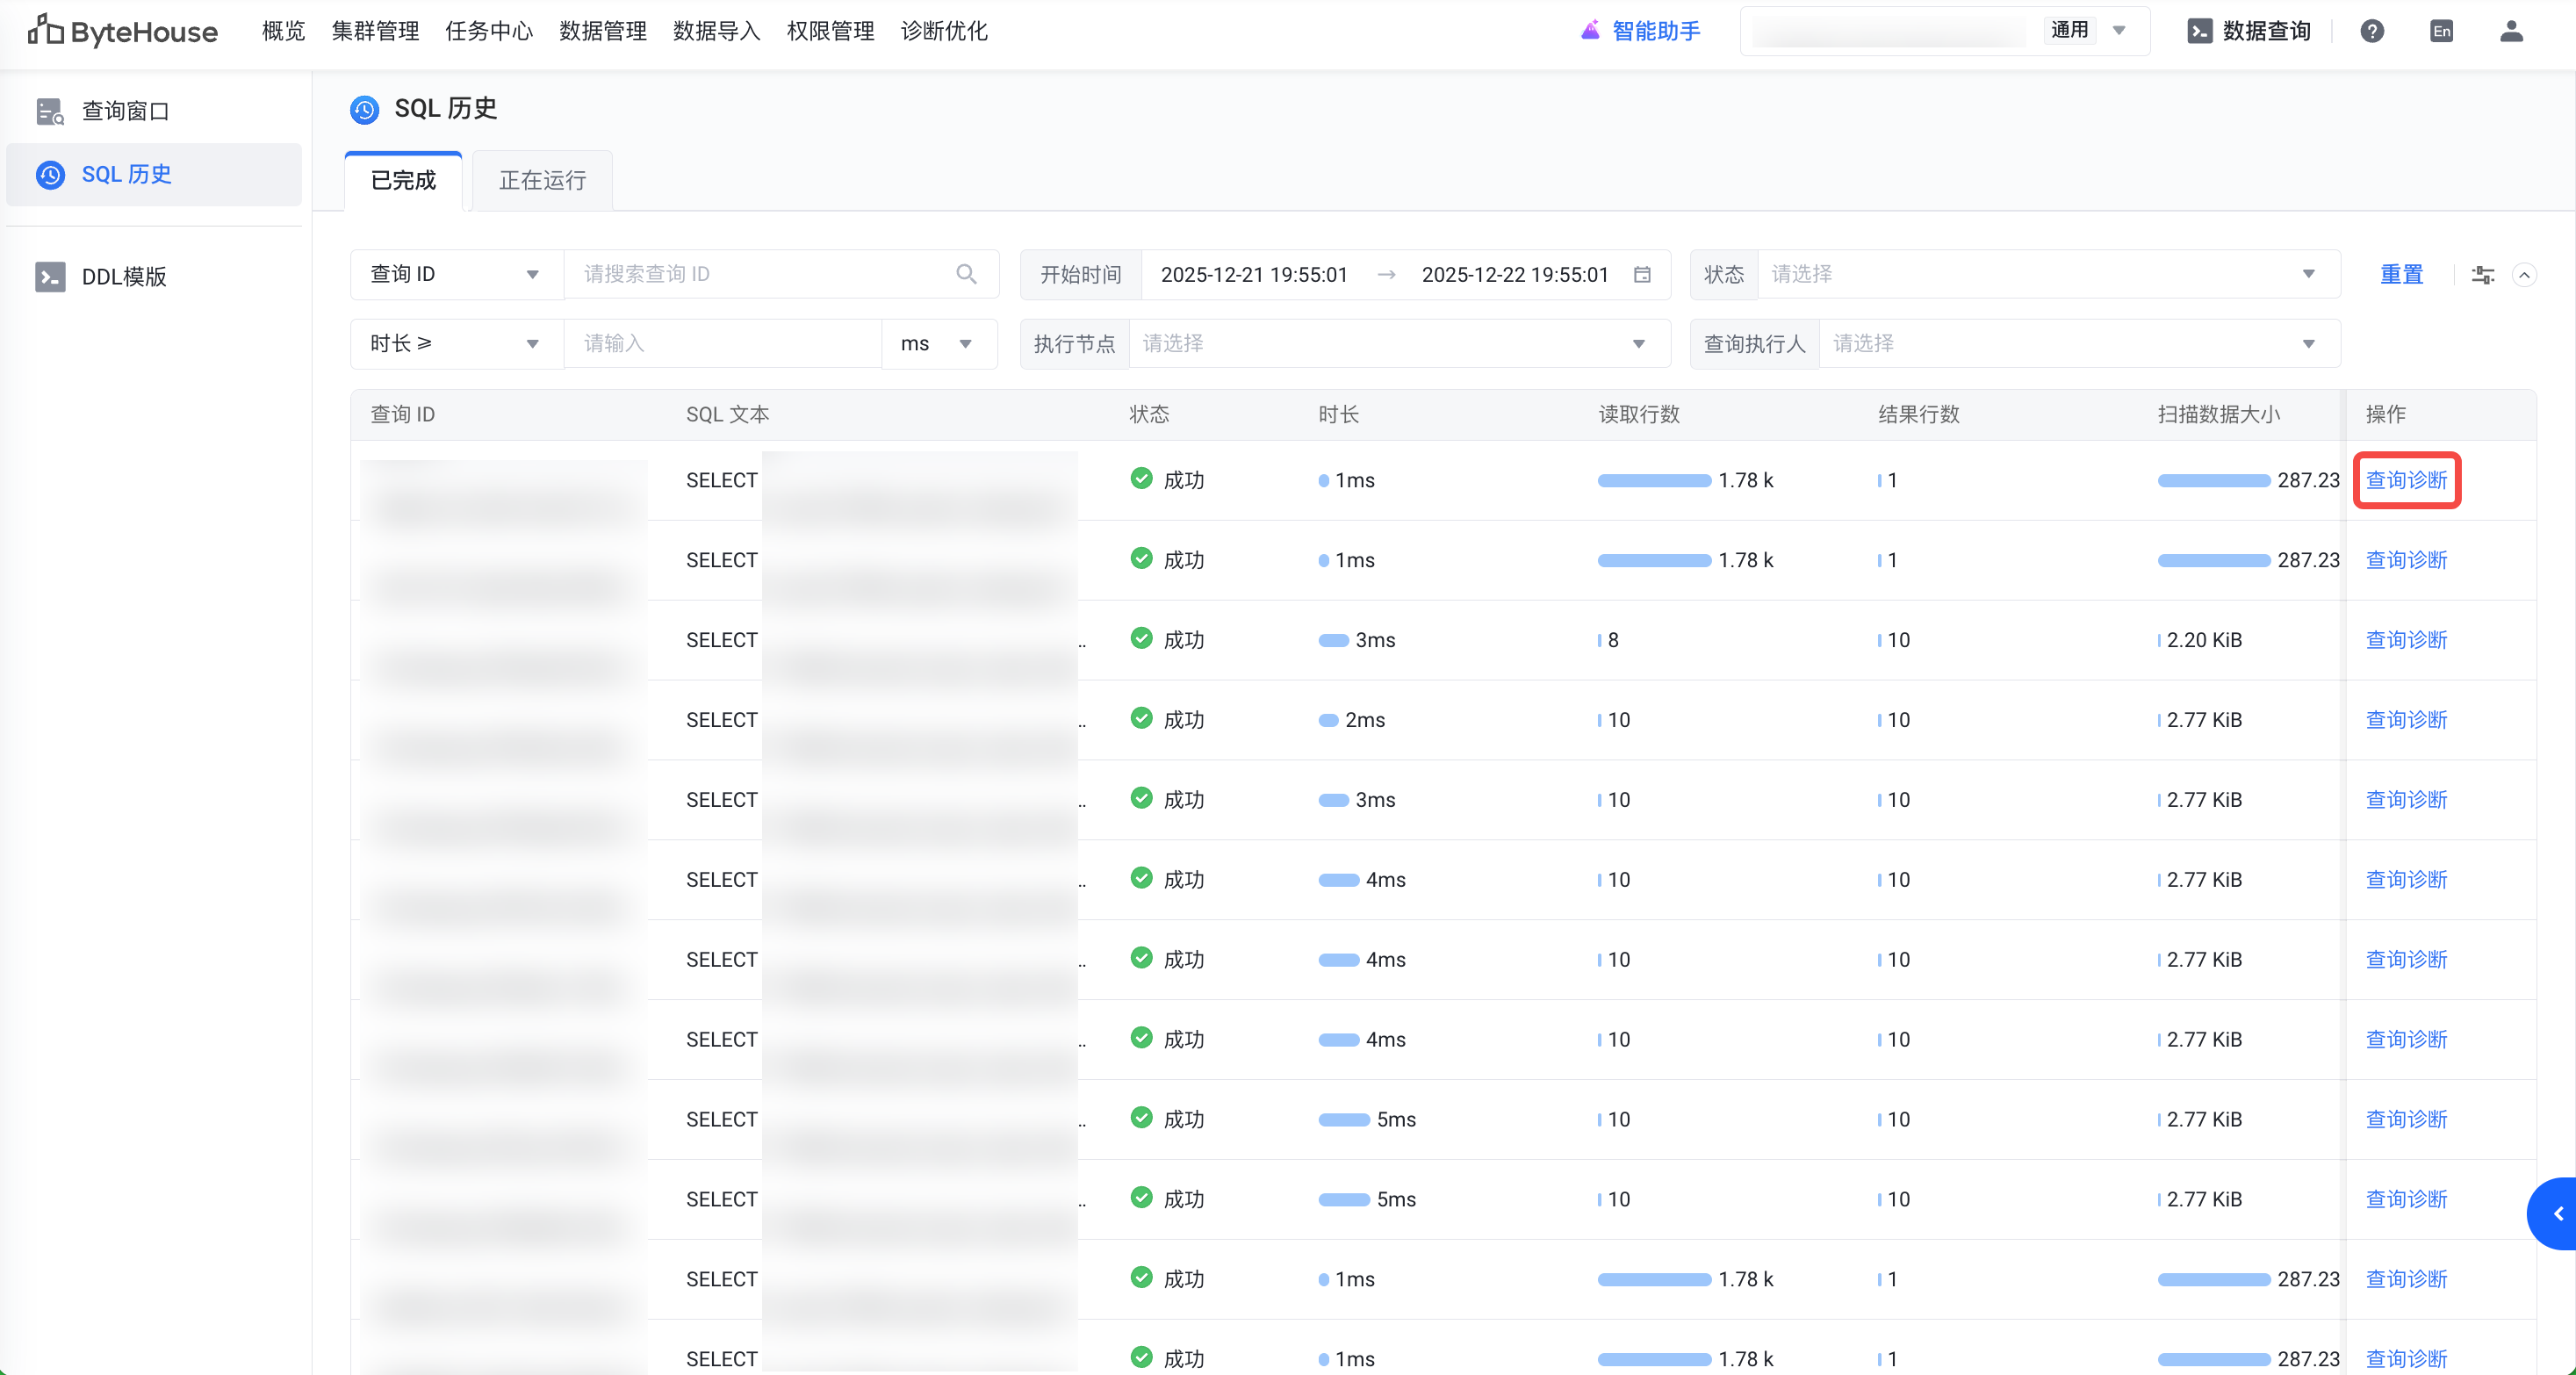Open the help question-mark icon
2576x1375 pixels.
coord(2371,31)
